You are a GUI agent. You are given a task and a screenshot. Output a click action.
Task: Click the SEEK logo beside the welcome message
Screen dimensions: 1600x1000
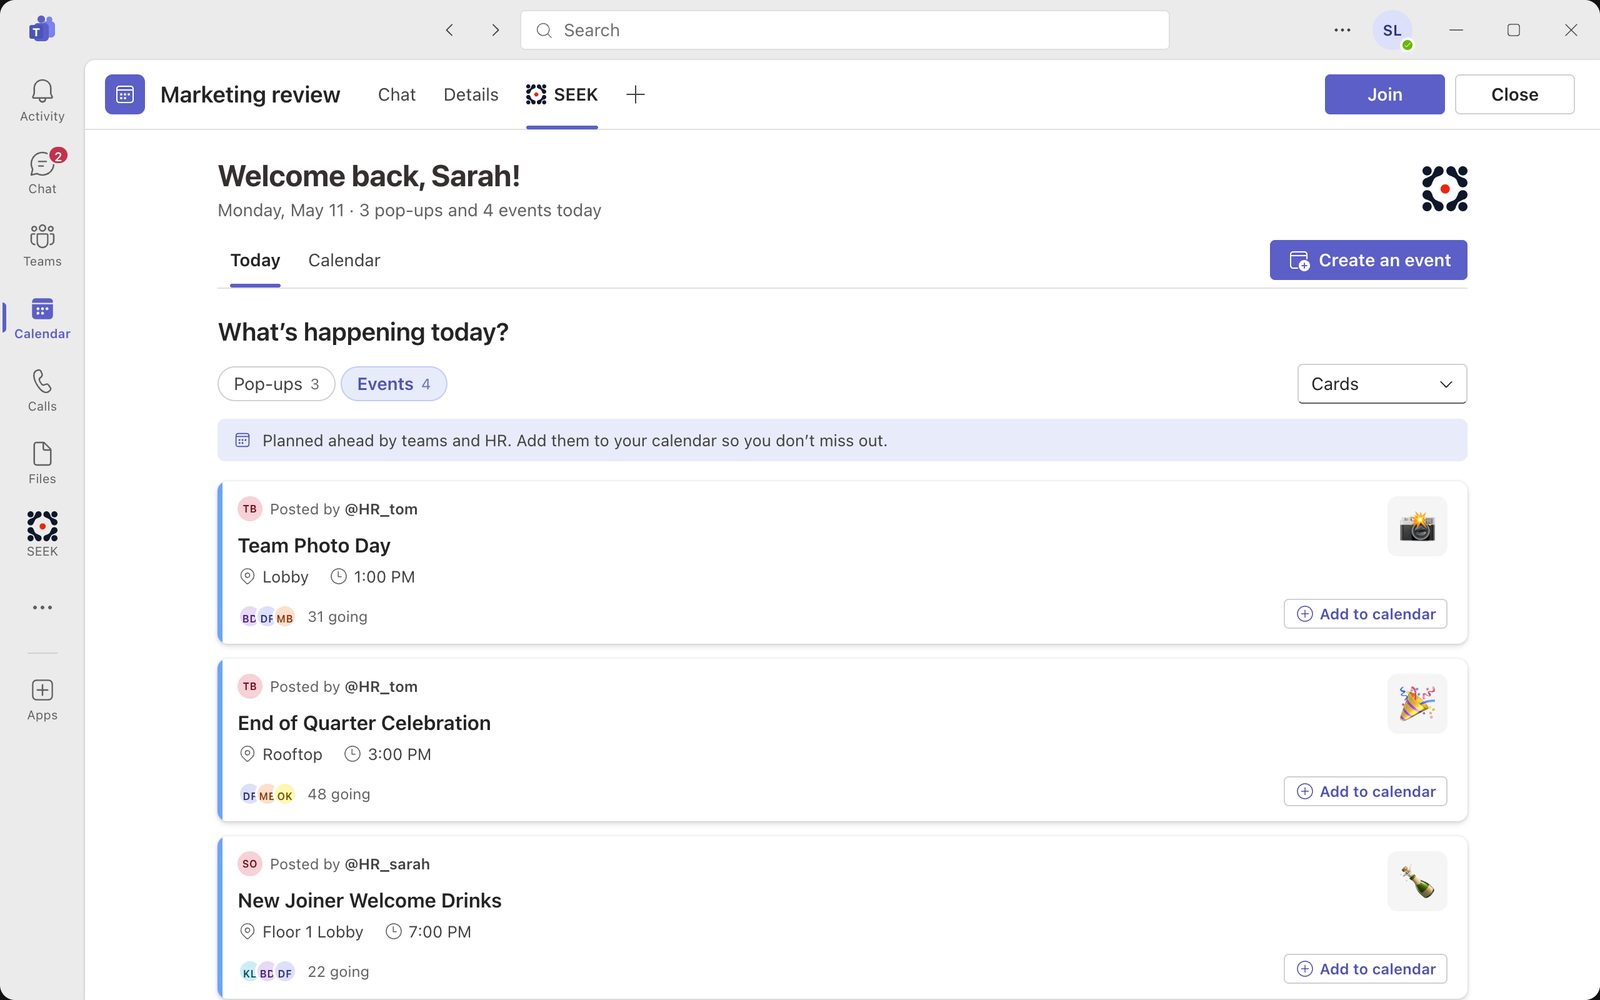tap(1445, 189)
